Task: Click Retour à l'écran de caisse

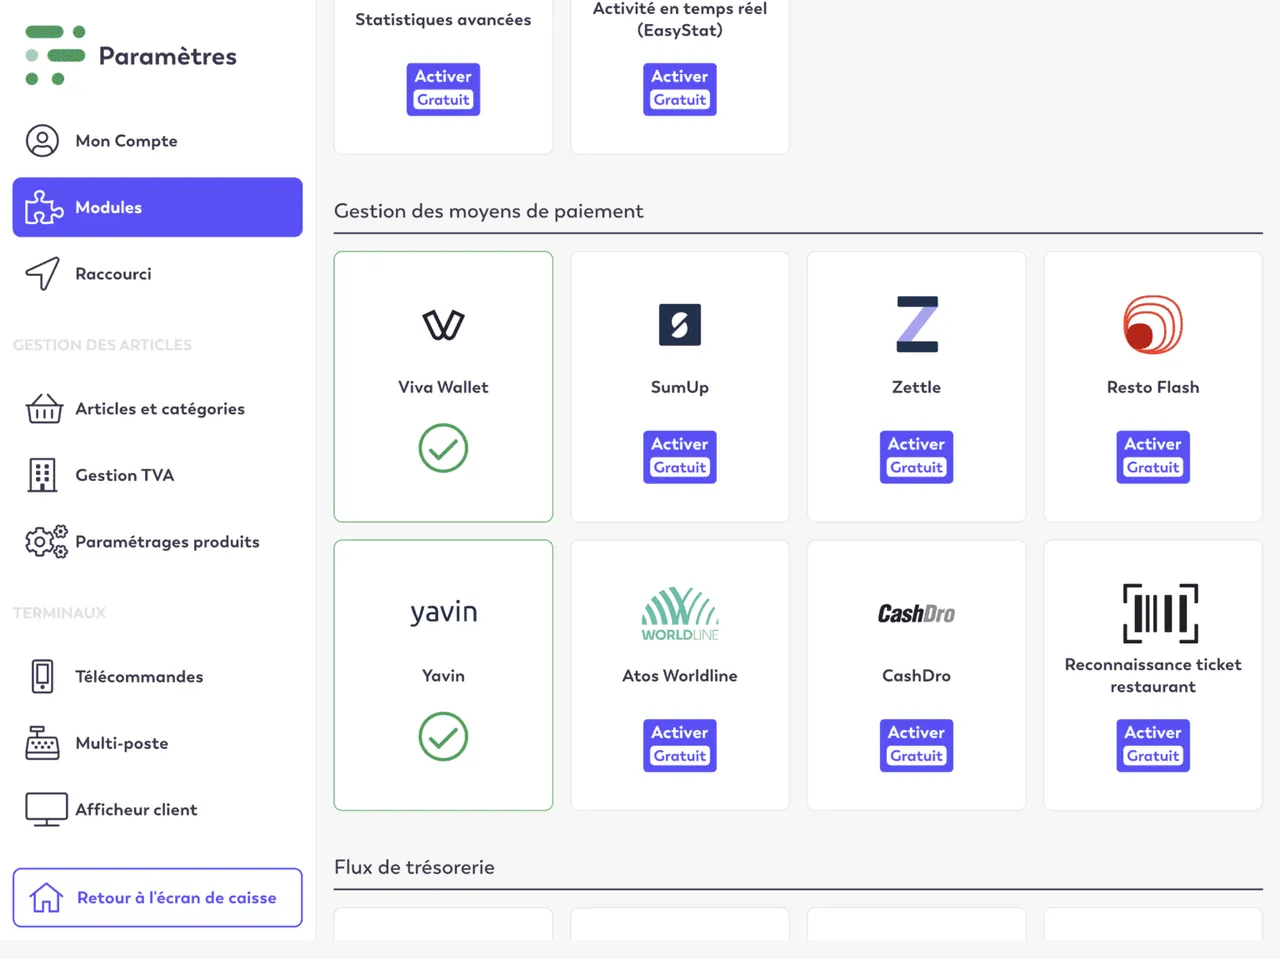Action: (158, 898)
